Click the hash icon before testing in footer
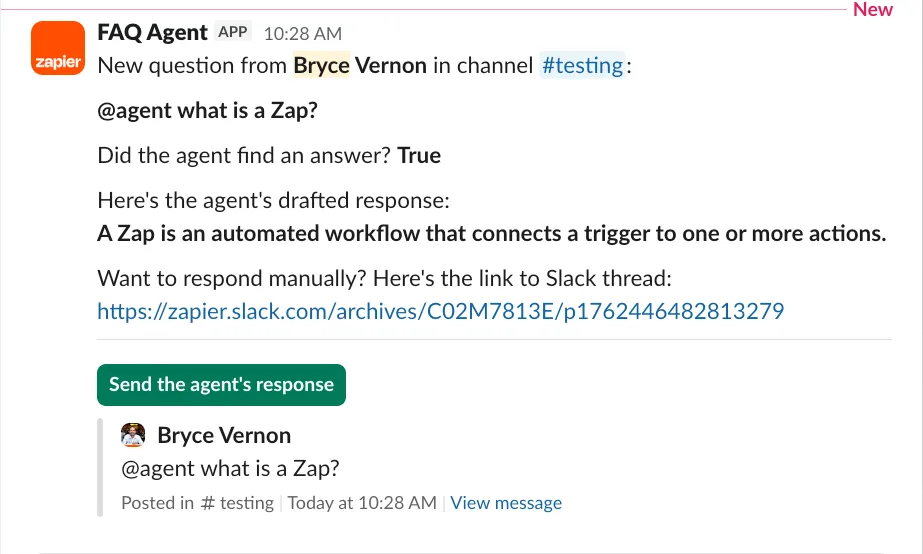The height and width of the screenshot is (554, 923). pos(207,503)
